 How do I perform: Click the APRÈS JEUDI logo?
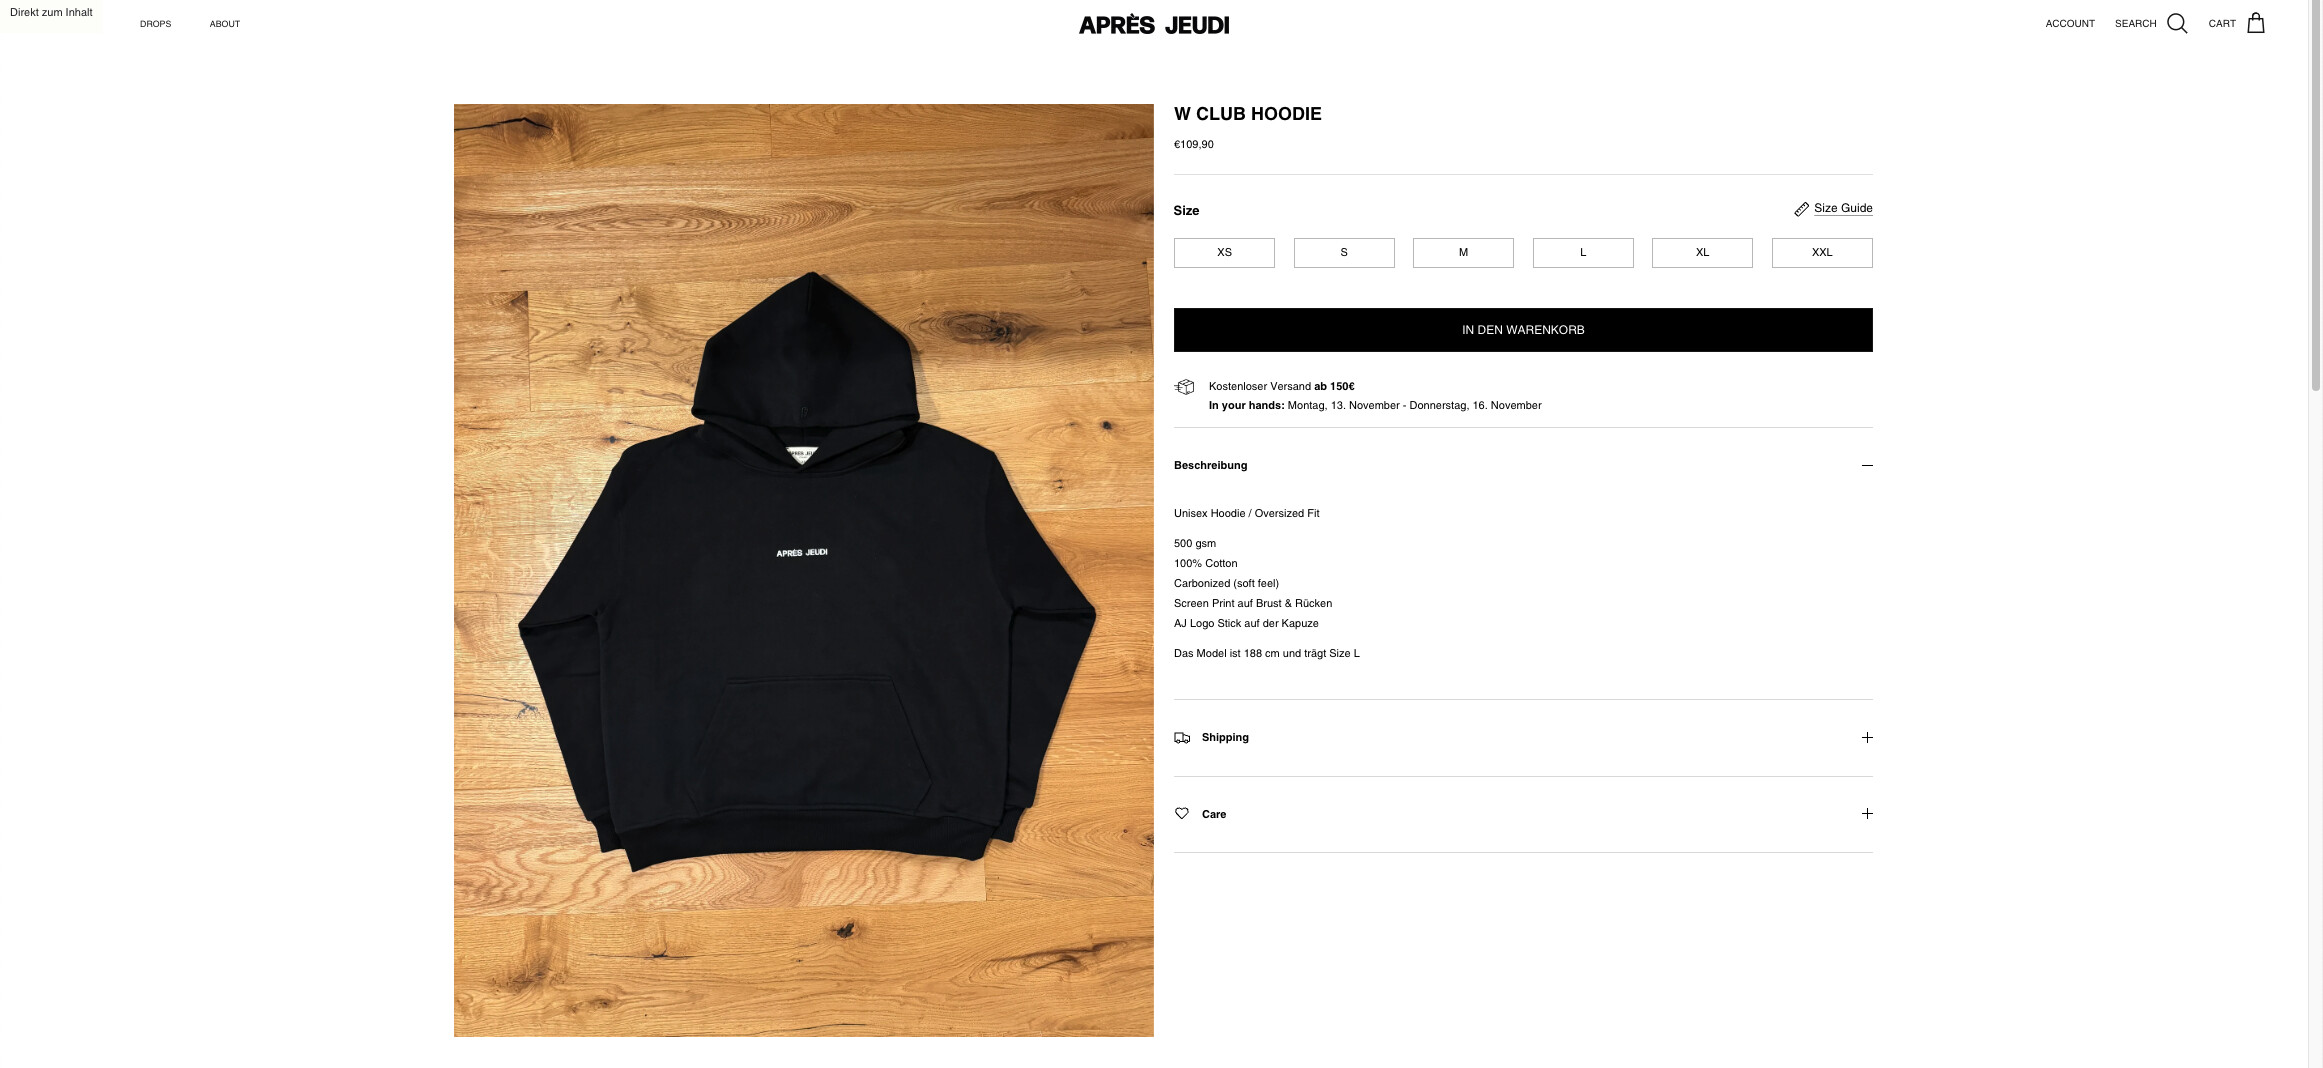[1154, 25]
